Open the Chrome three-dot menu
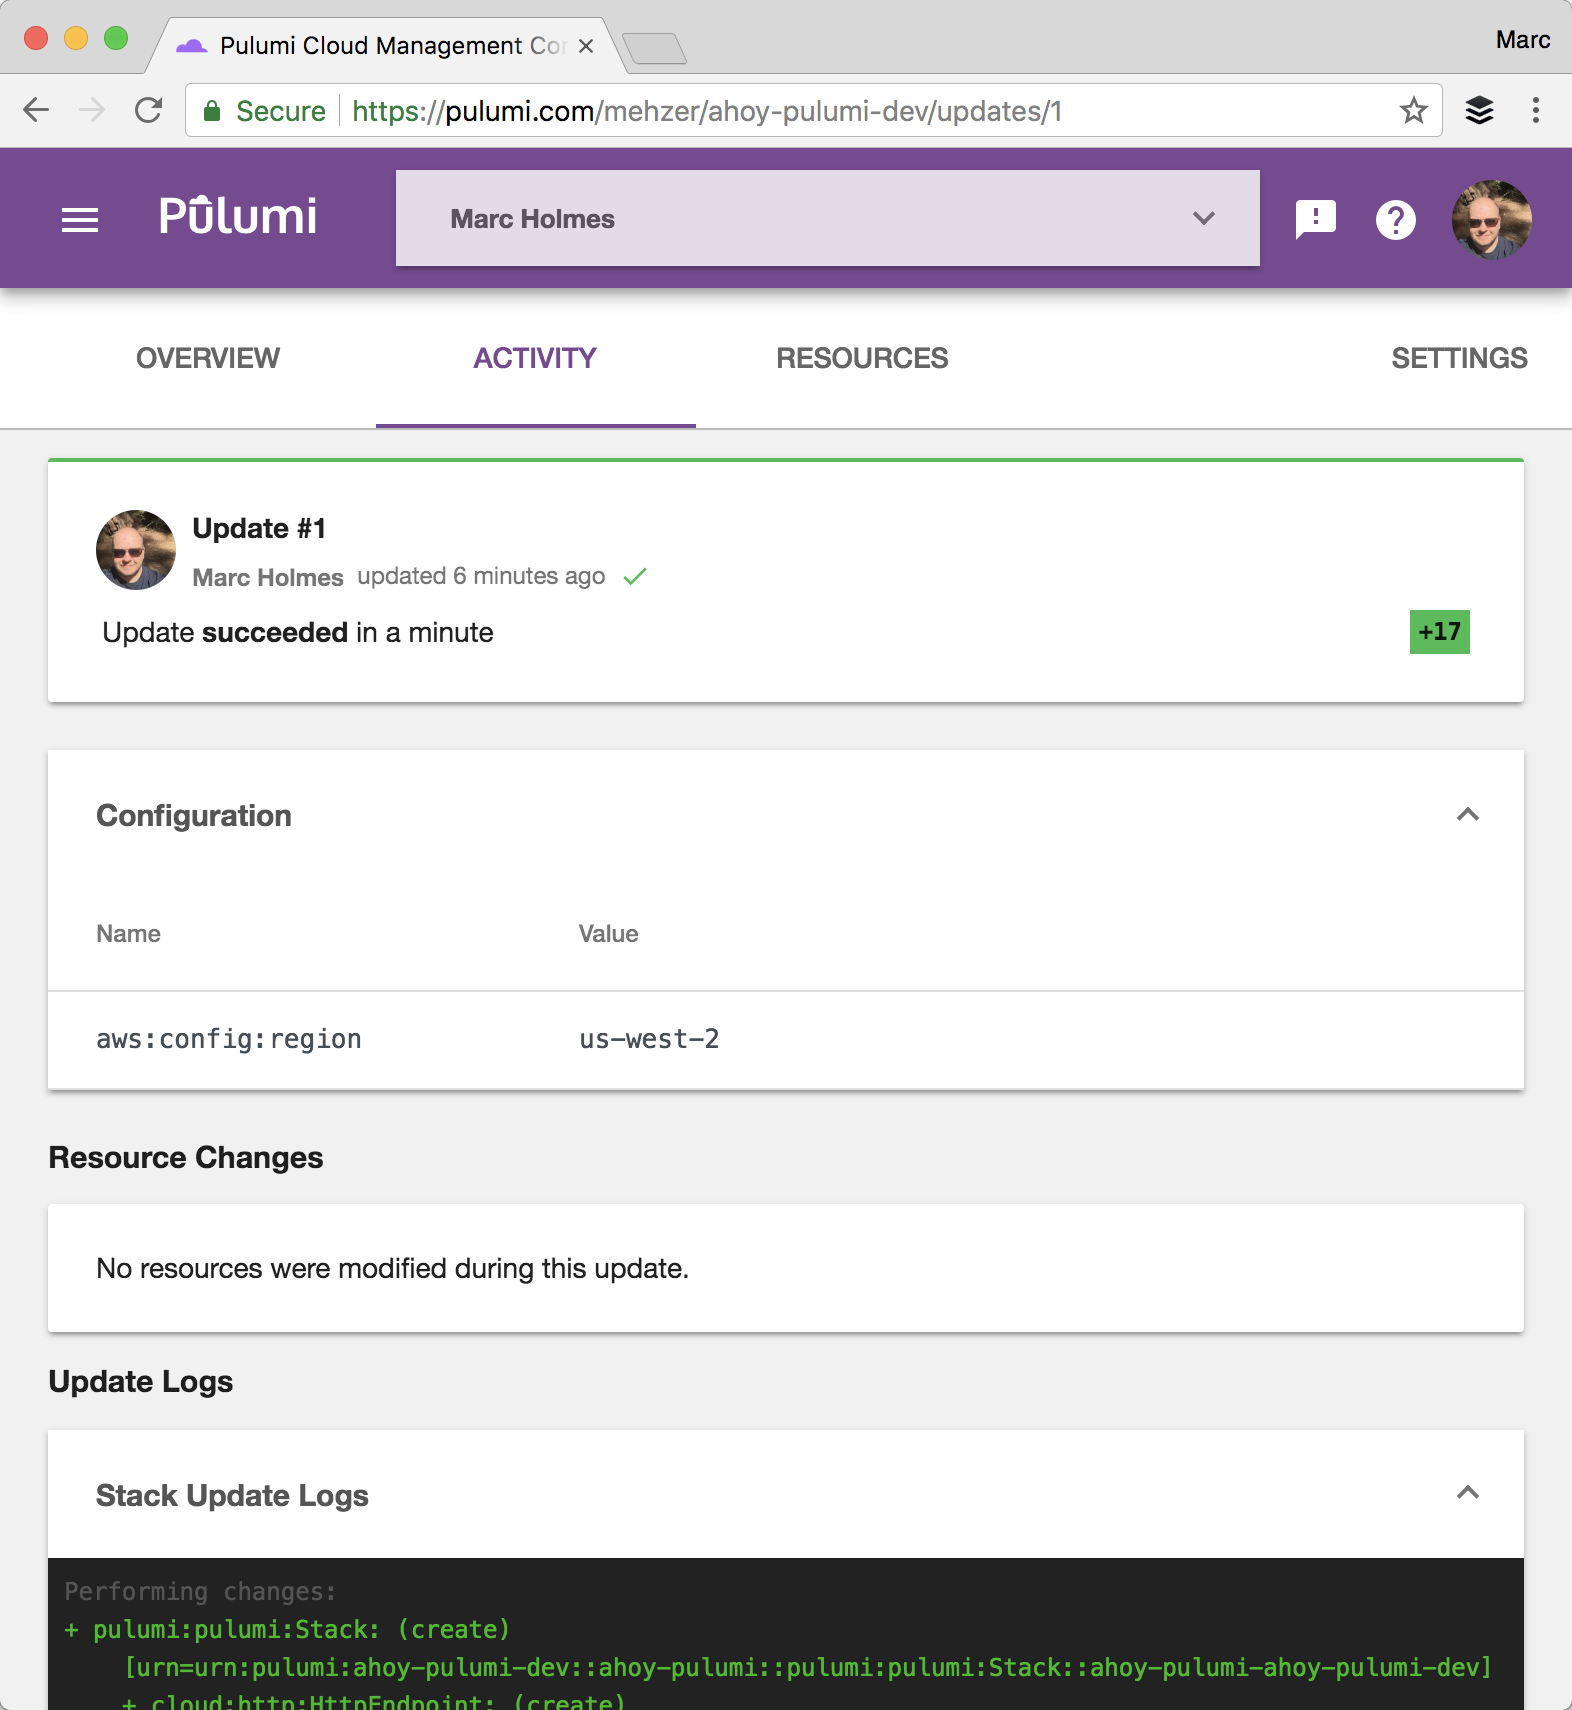Viewport: 1572px width, 1710px height. 1535,110
